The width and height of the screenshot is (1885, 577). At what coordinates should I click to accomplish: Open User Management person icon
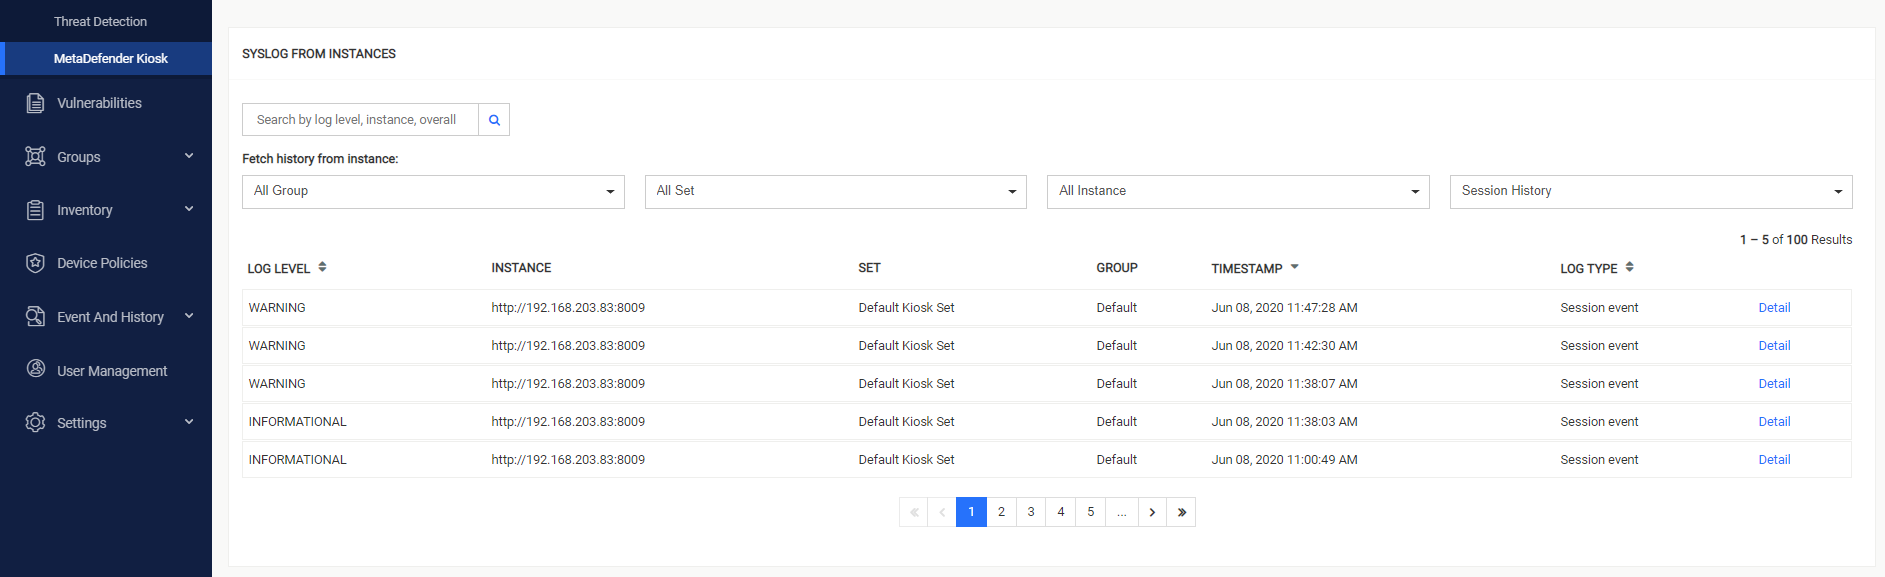(35, 369)
